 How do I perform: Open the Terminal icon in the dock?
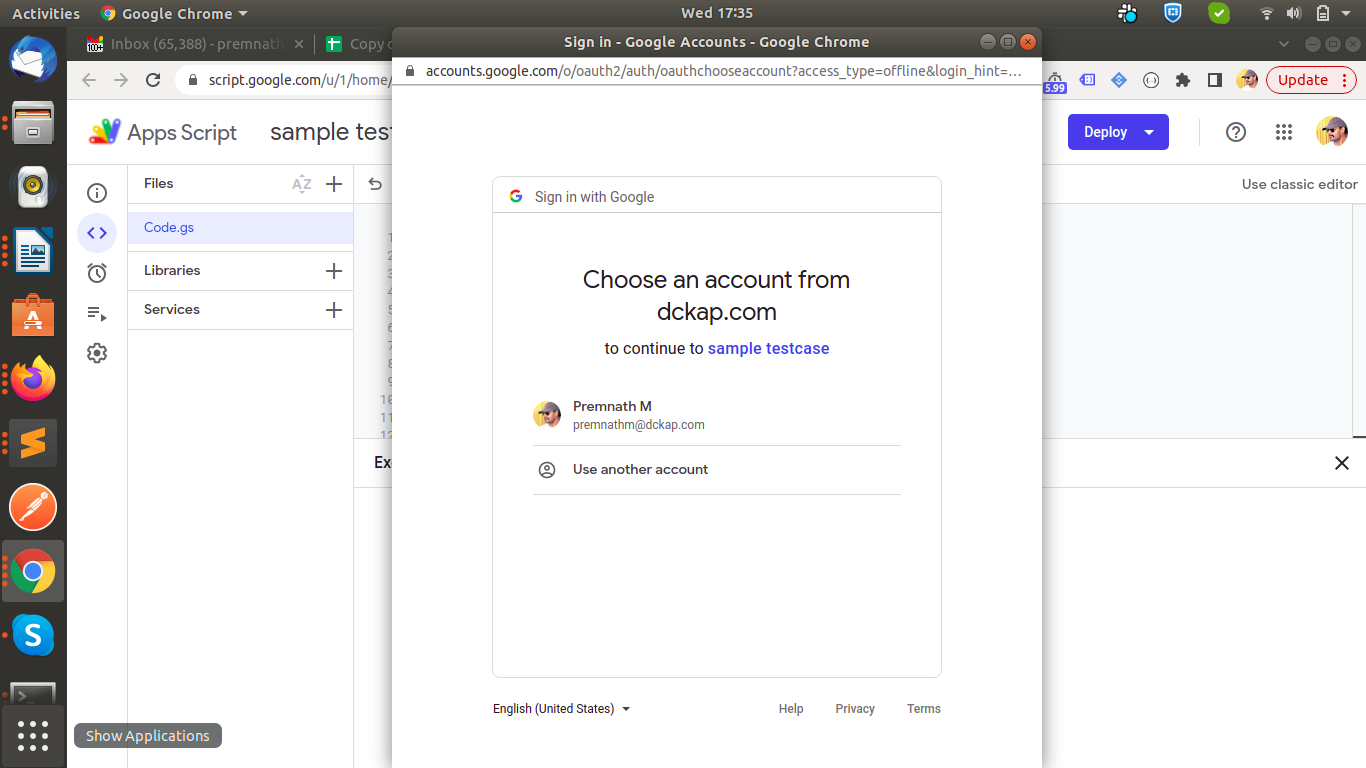[33, 692]
